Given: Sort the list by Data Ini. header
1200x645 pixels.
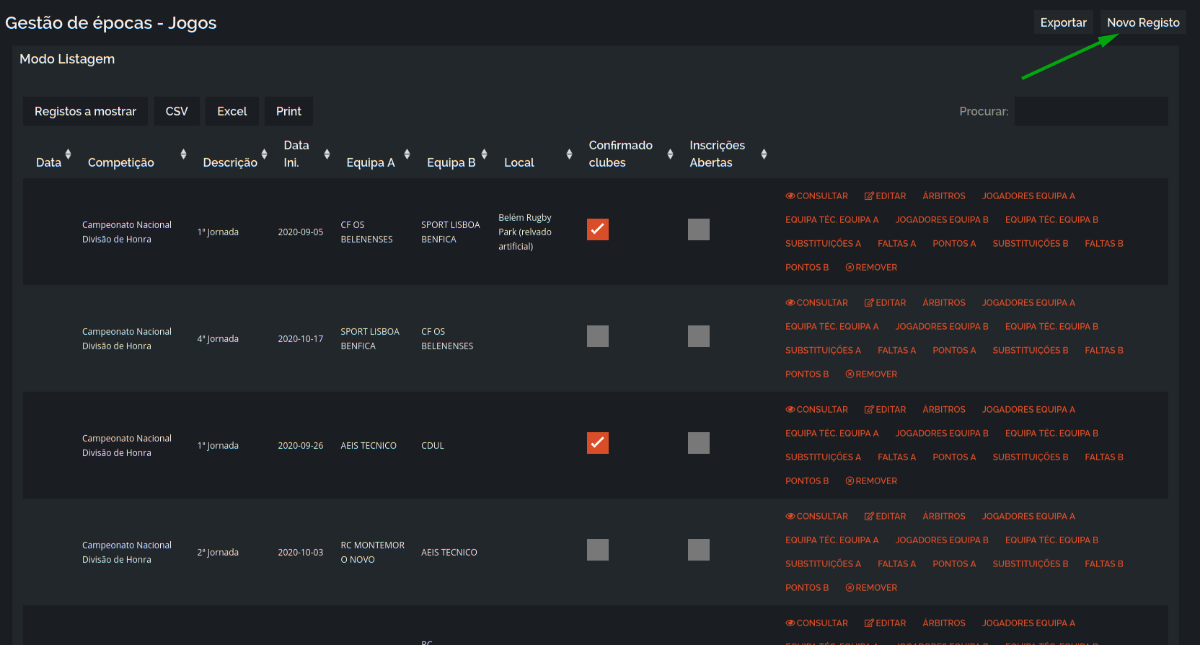Looking at the screenshot, I should (x=297, y=154).
